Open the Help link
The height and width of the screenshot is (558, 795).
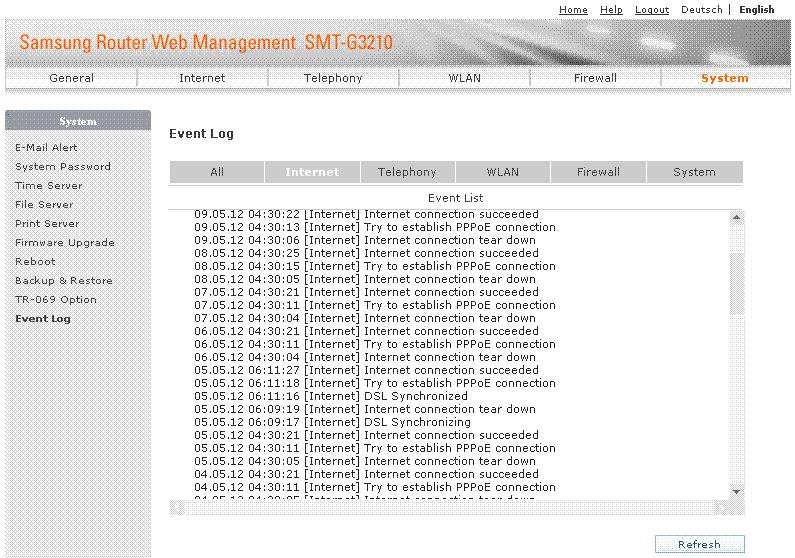pos(611,10)
